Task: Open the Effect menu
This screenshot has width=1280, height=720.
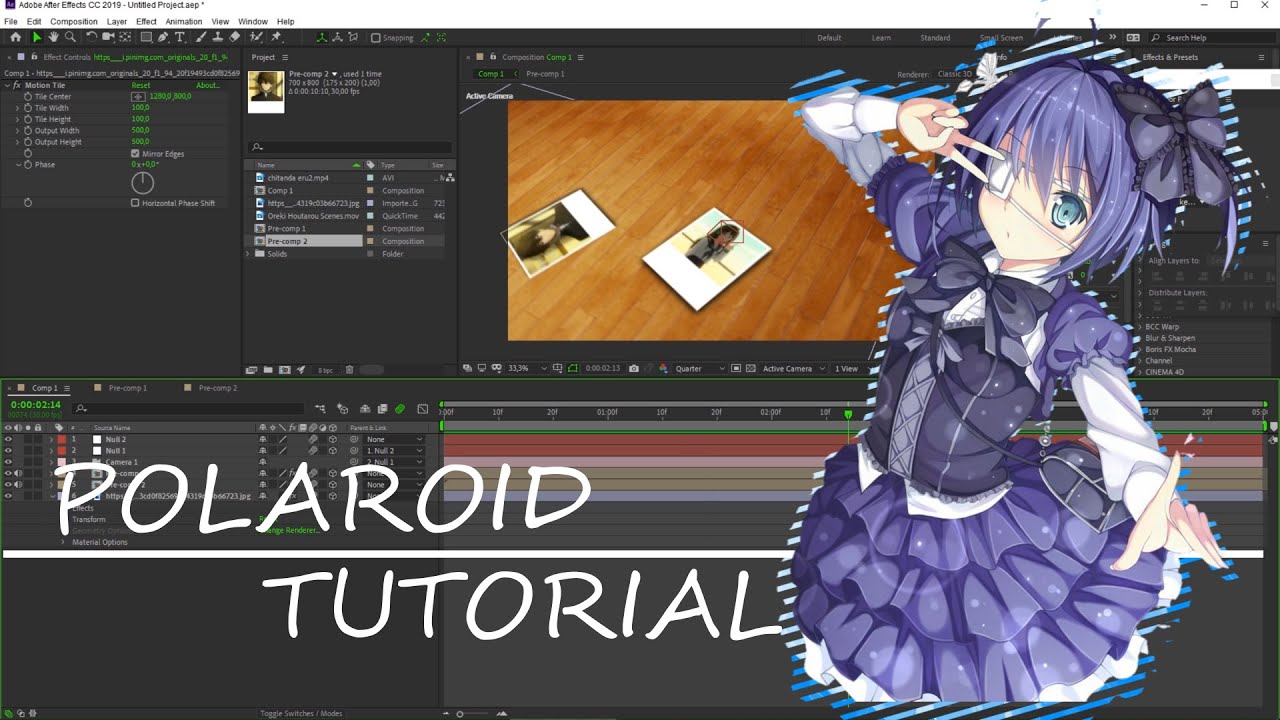Action: tap(146, 21)
